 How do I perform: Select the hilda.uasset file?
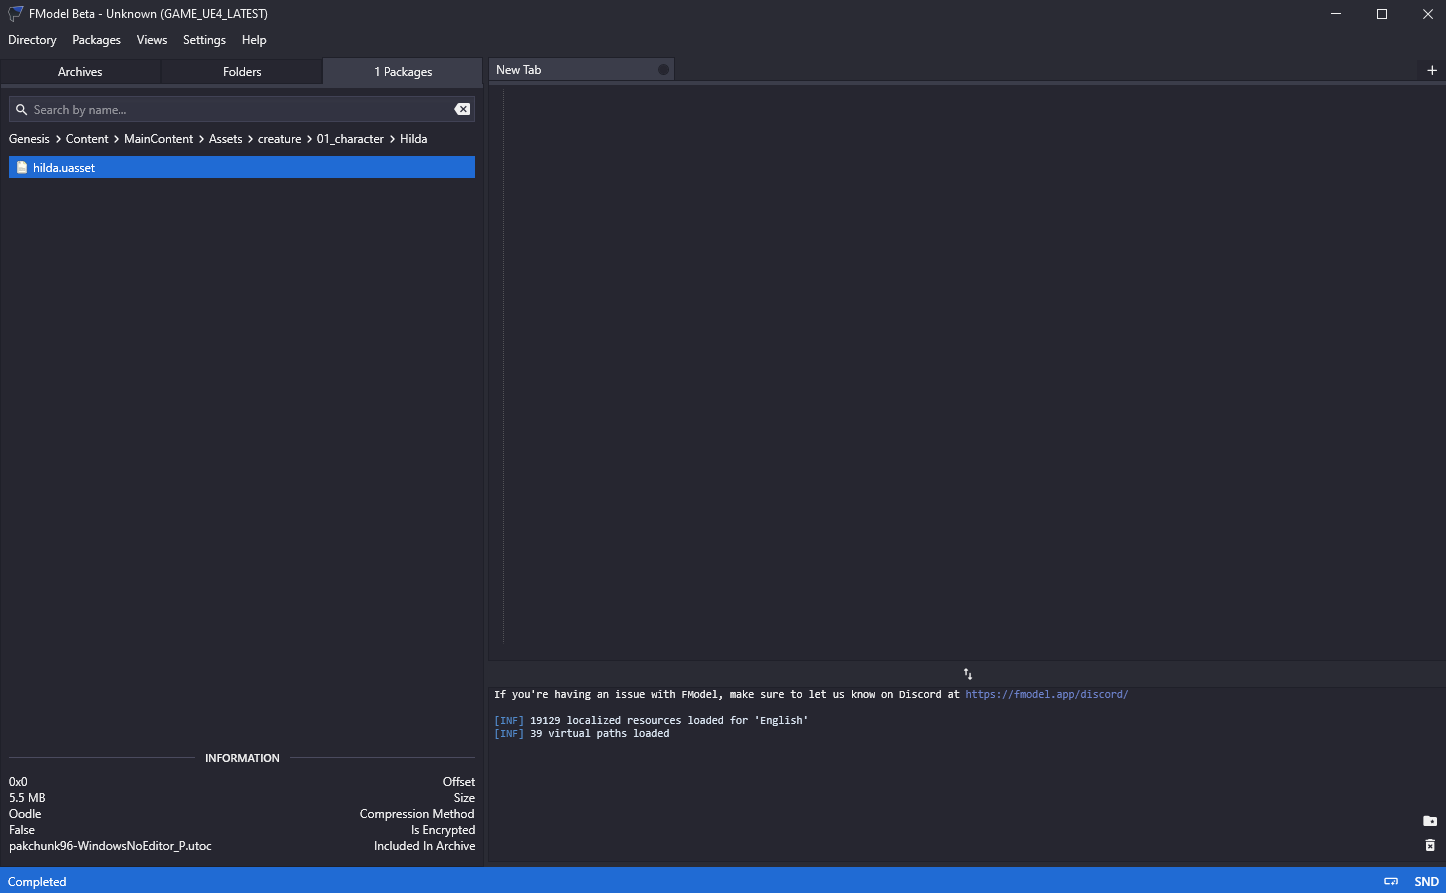pyautogui.click(x=242, y=168)
